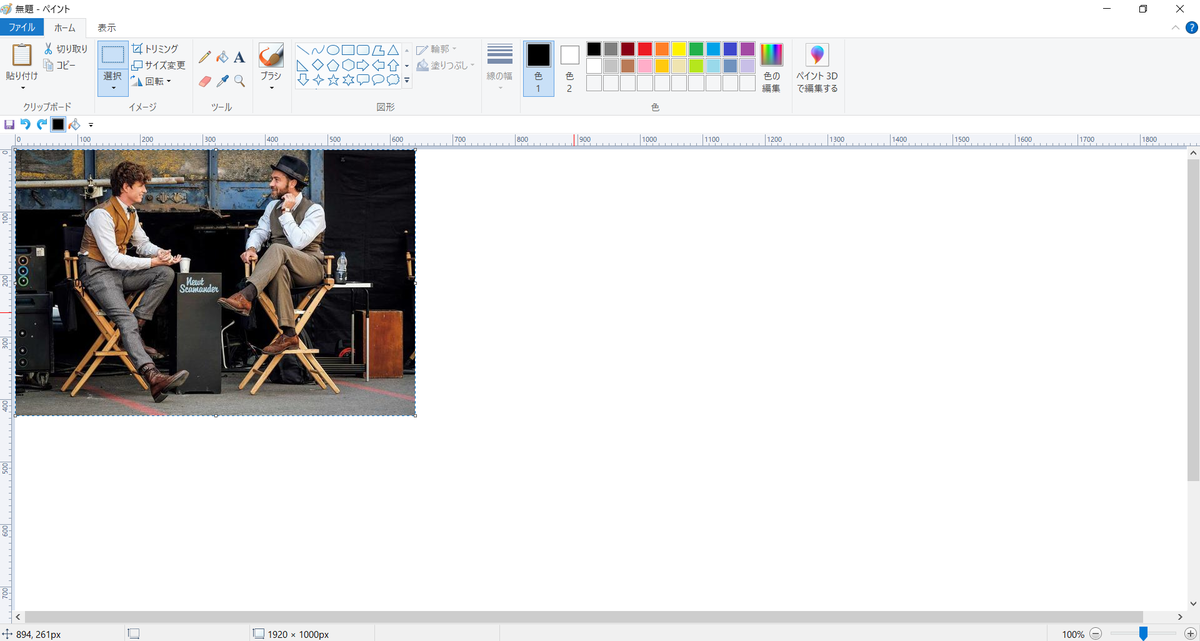Switch to the View (表示) tab
Image resolution: width=1200 pixels, height=641 pixels.
tap(106, 27)
